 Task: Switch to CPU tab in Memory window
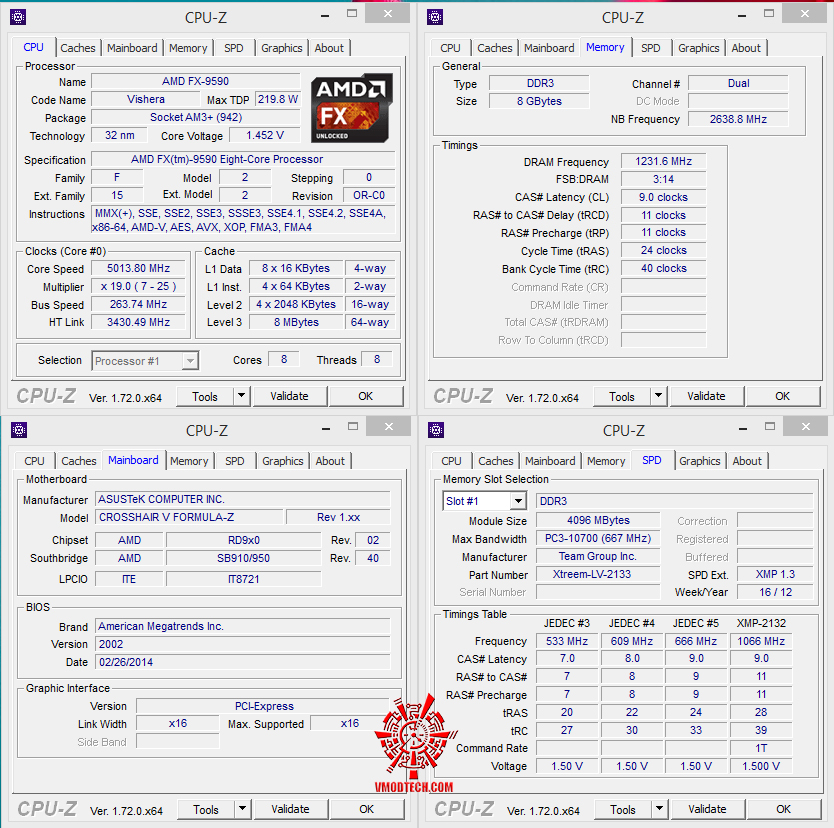(x=450, y=48)
